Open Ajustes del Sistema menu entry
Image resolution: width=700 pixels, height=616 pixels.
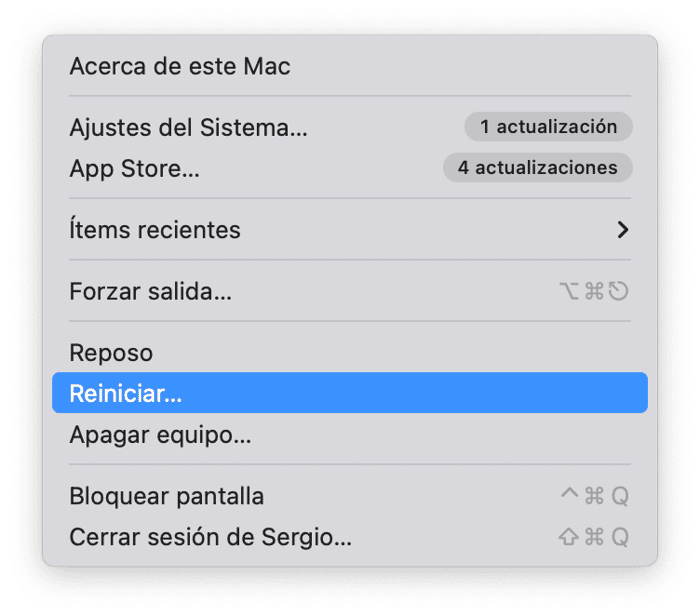tap(188, 127)
